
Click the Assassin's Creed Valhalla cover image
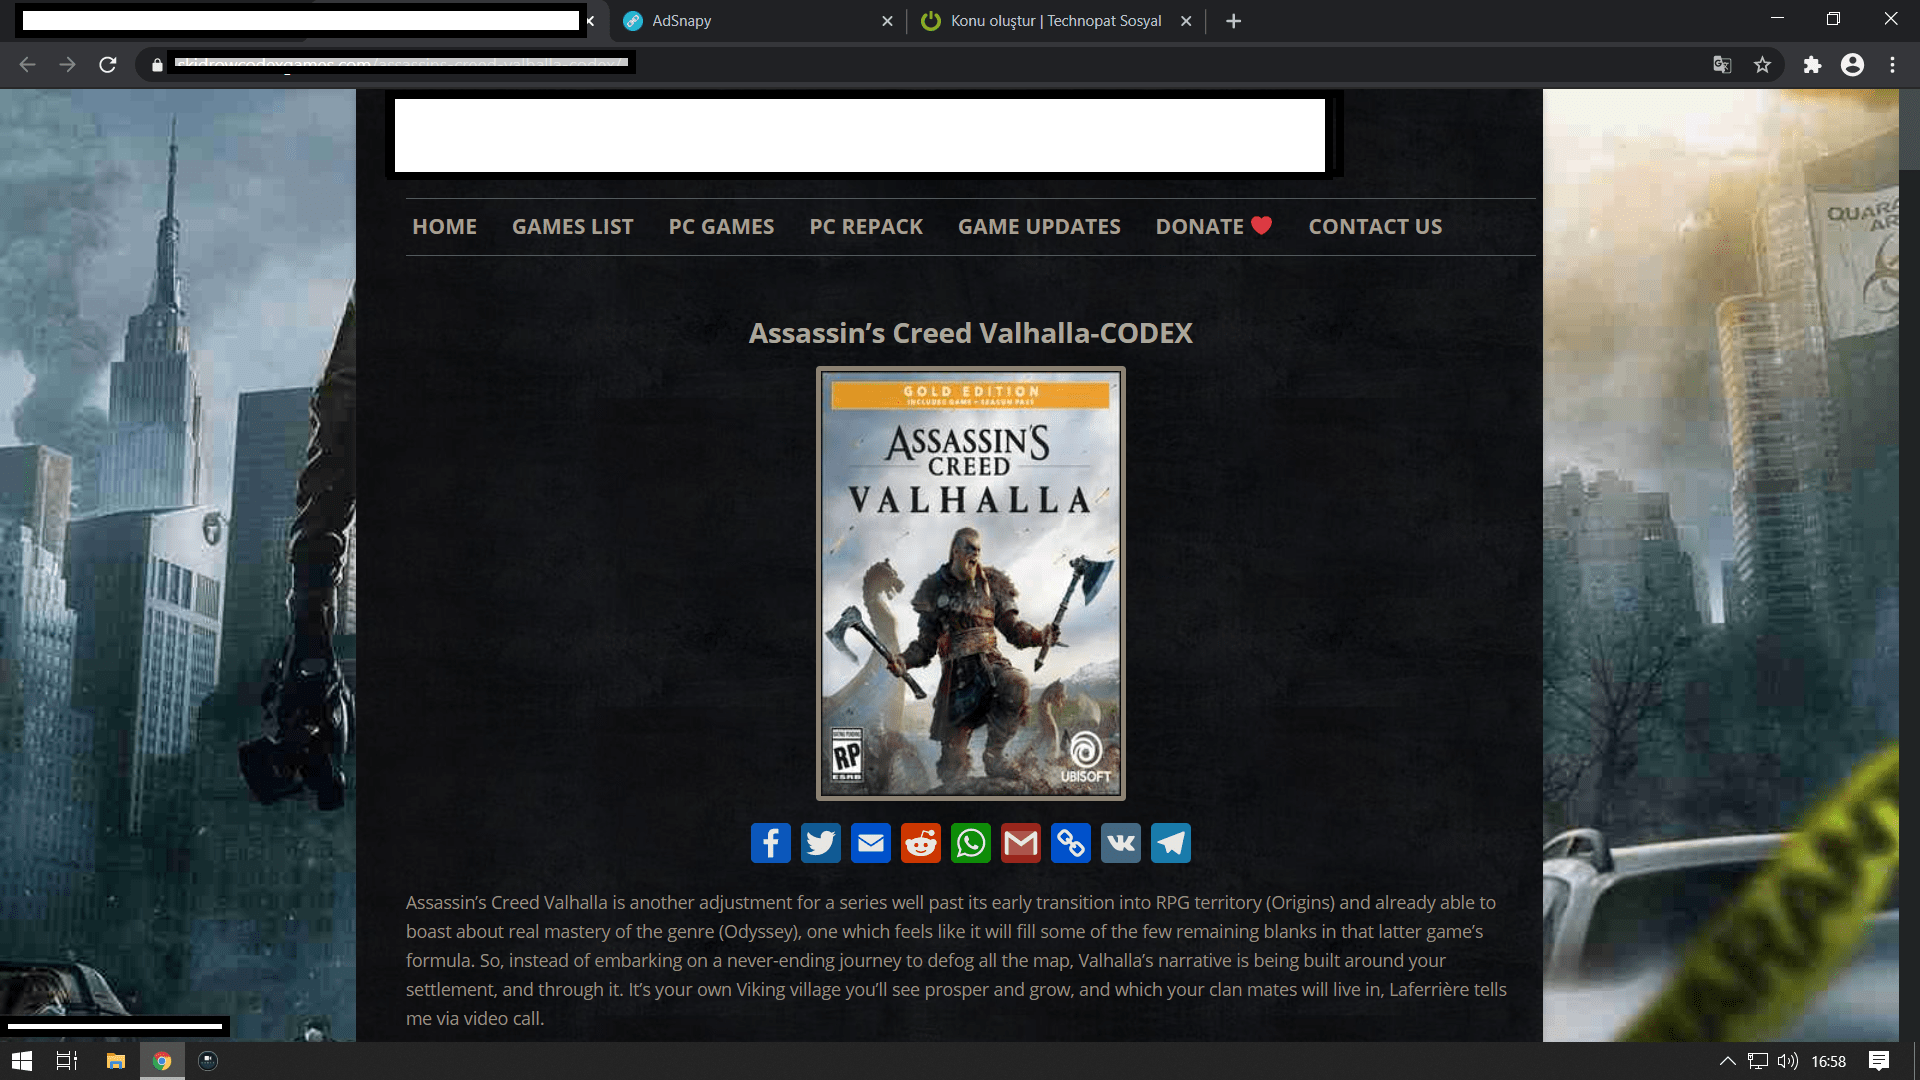pyautogui.click(x=970, y=583)
